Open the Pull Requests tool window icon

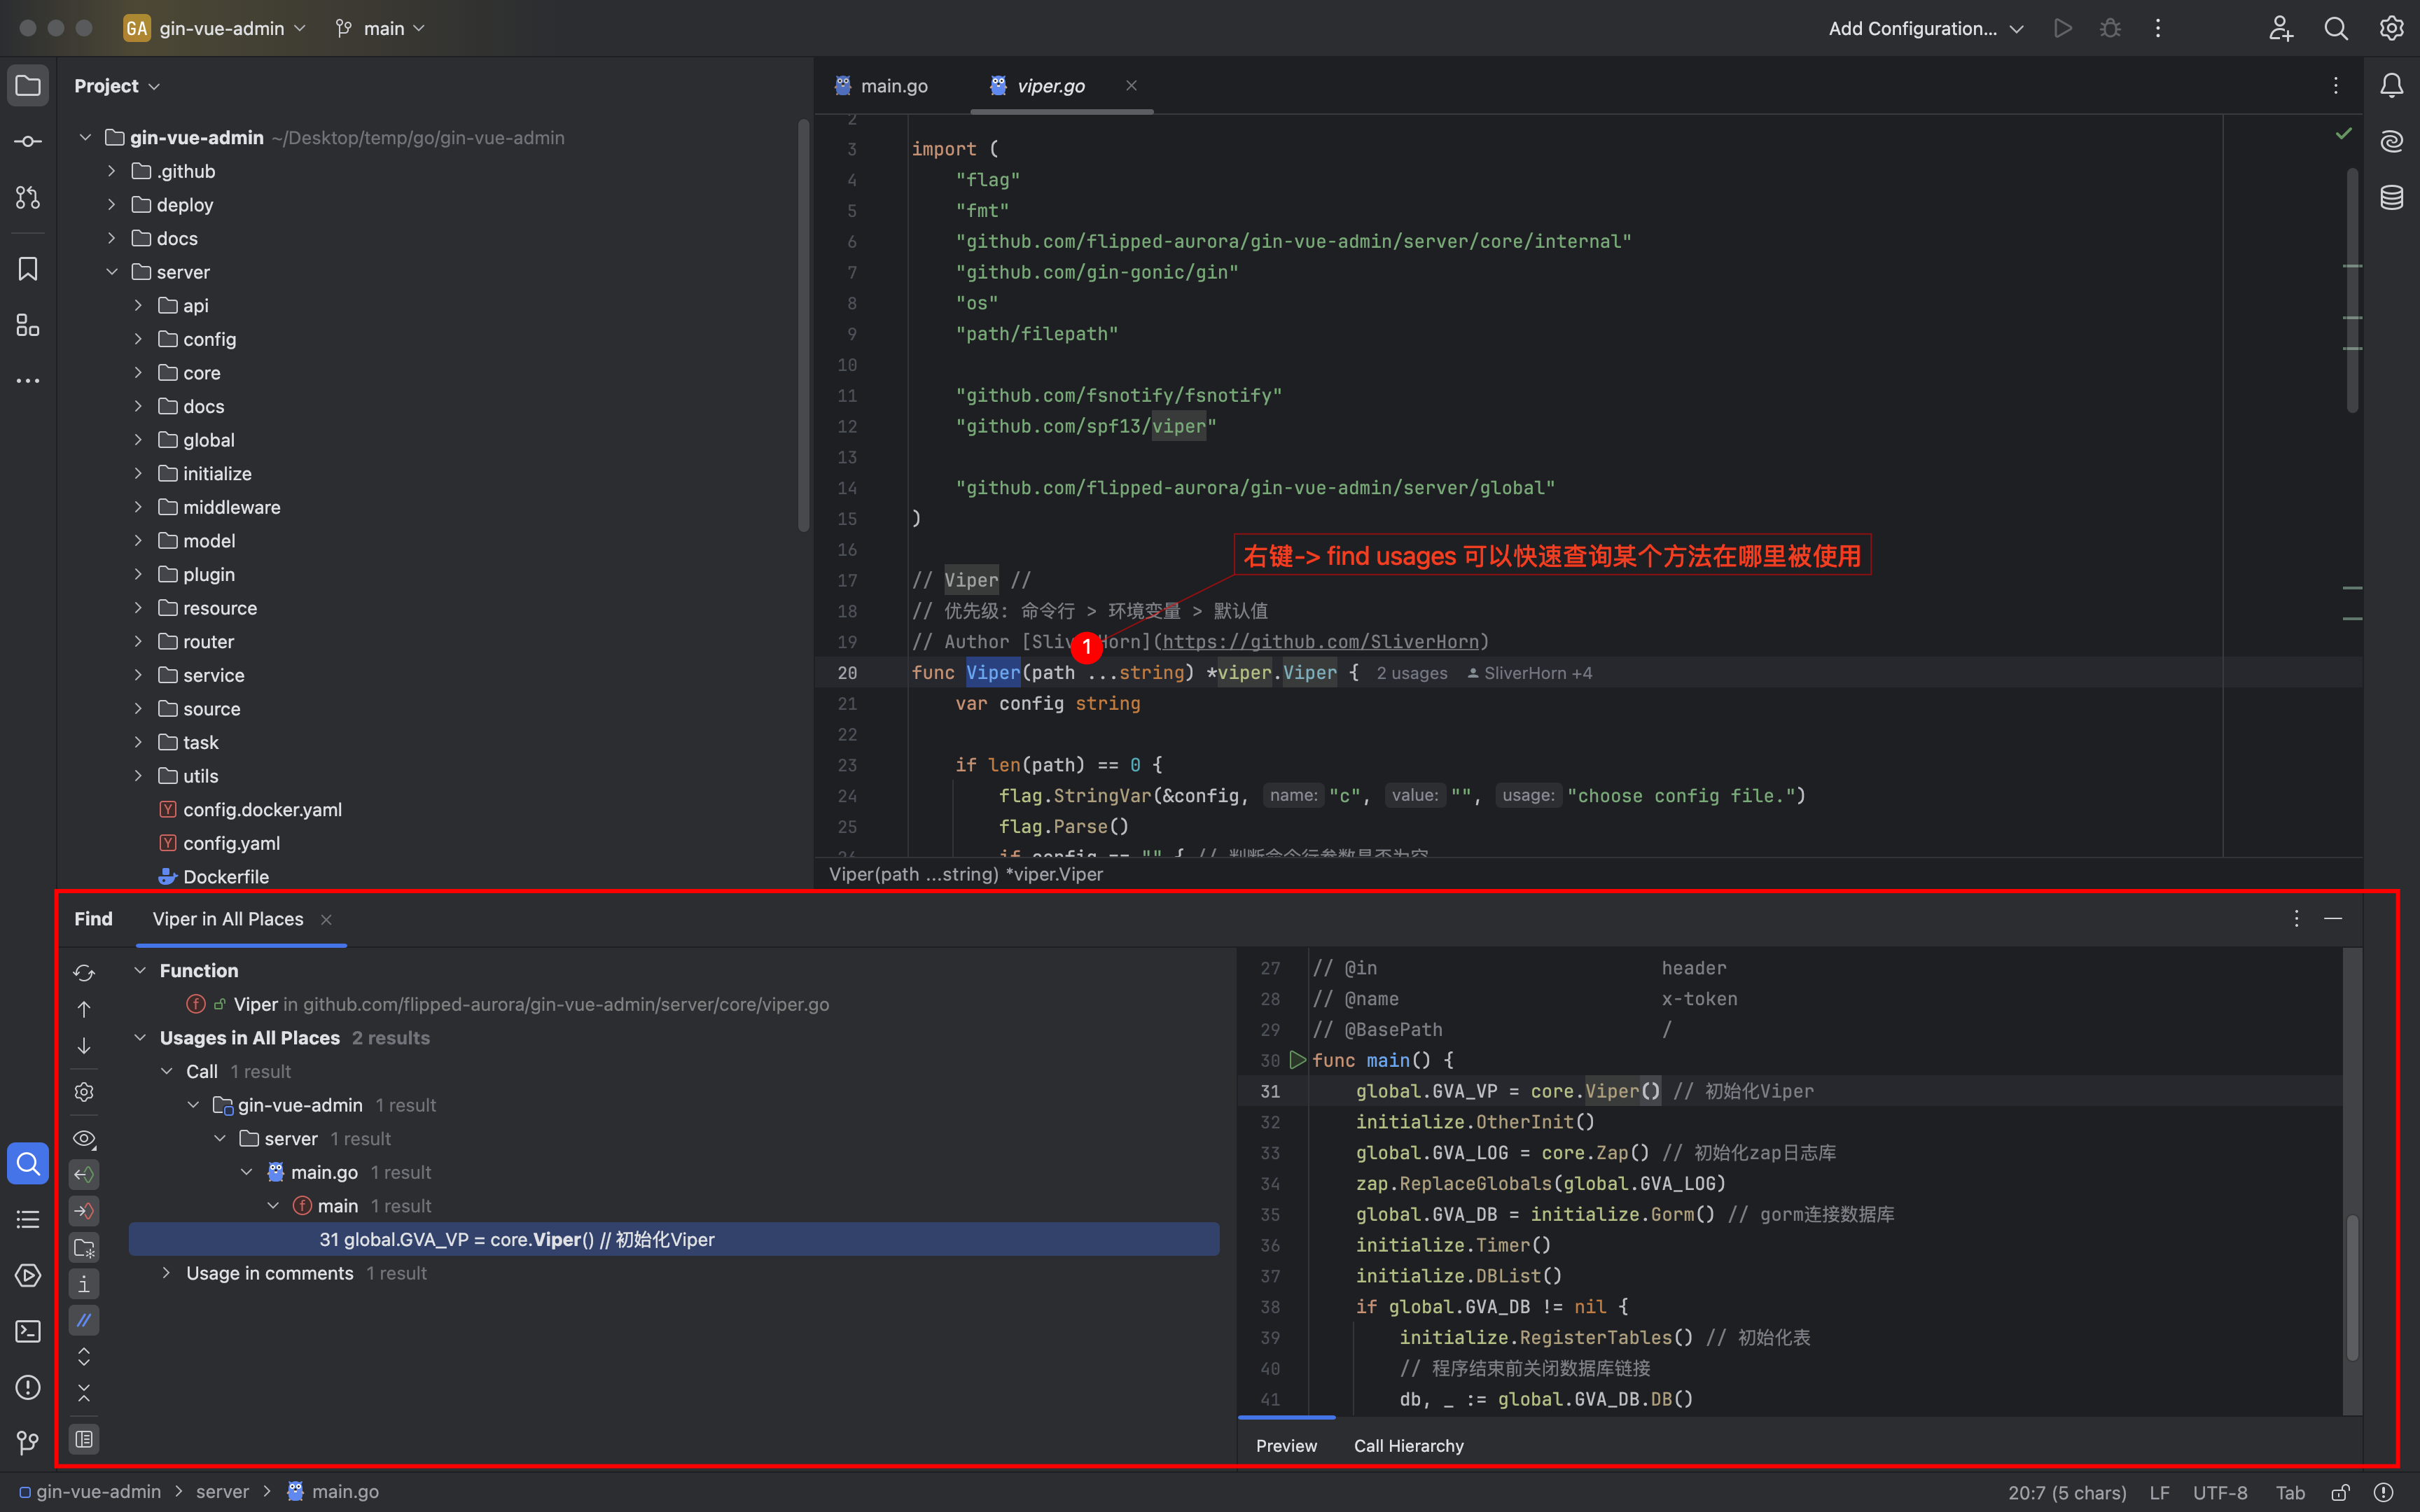point(28,198)
